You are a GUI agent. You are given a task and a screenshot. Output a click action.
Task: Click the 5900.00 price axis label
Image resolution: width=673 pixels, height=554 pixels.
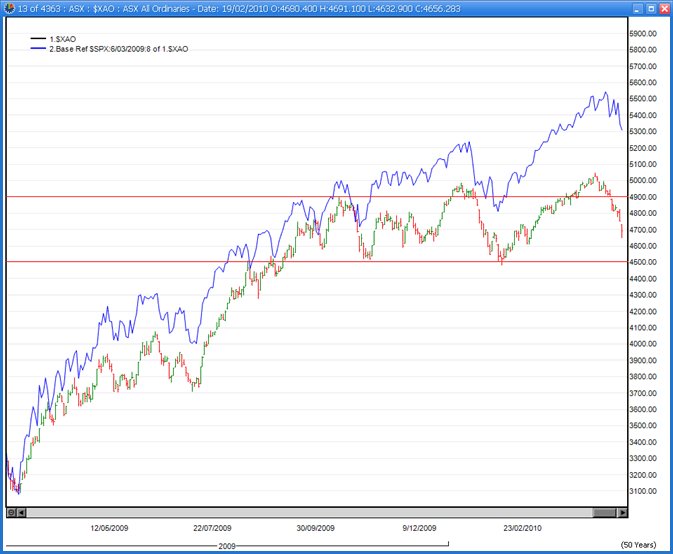coord(643,33)
